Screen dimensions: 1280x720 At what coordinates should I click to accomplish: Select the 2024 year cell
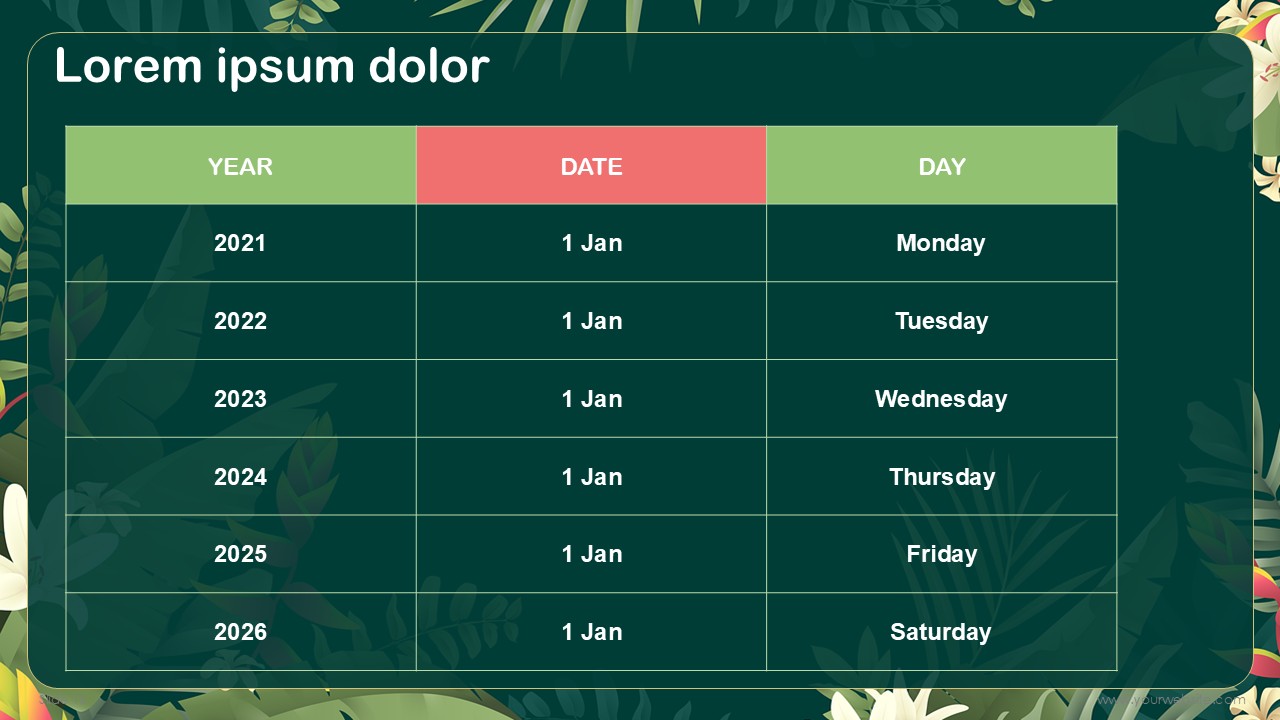[x=241, y=476]
